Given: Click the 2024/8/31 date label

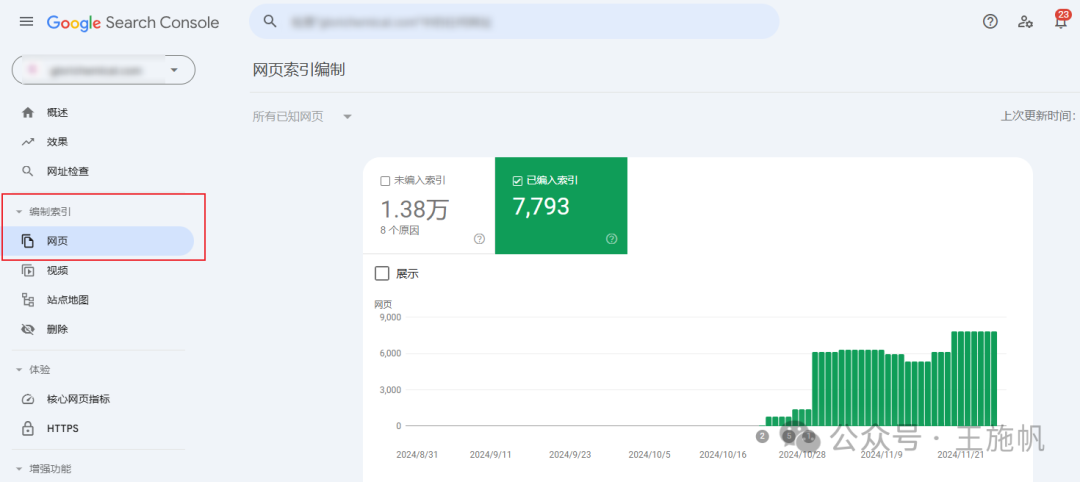Looking at the screenshot, I should (415, 455).
